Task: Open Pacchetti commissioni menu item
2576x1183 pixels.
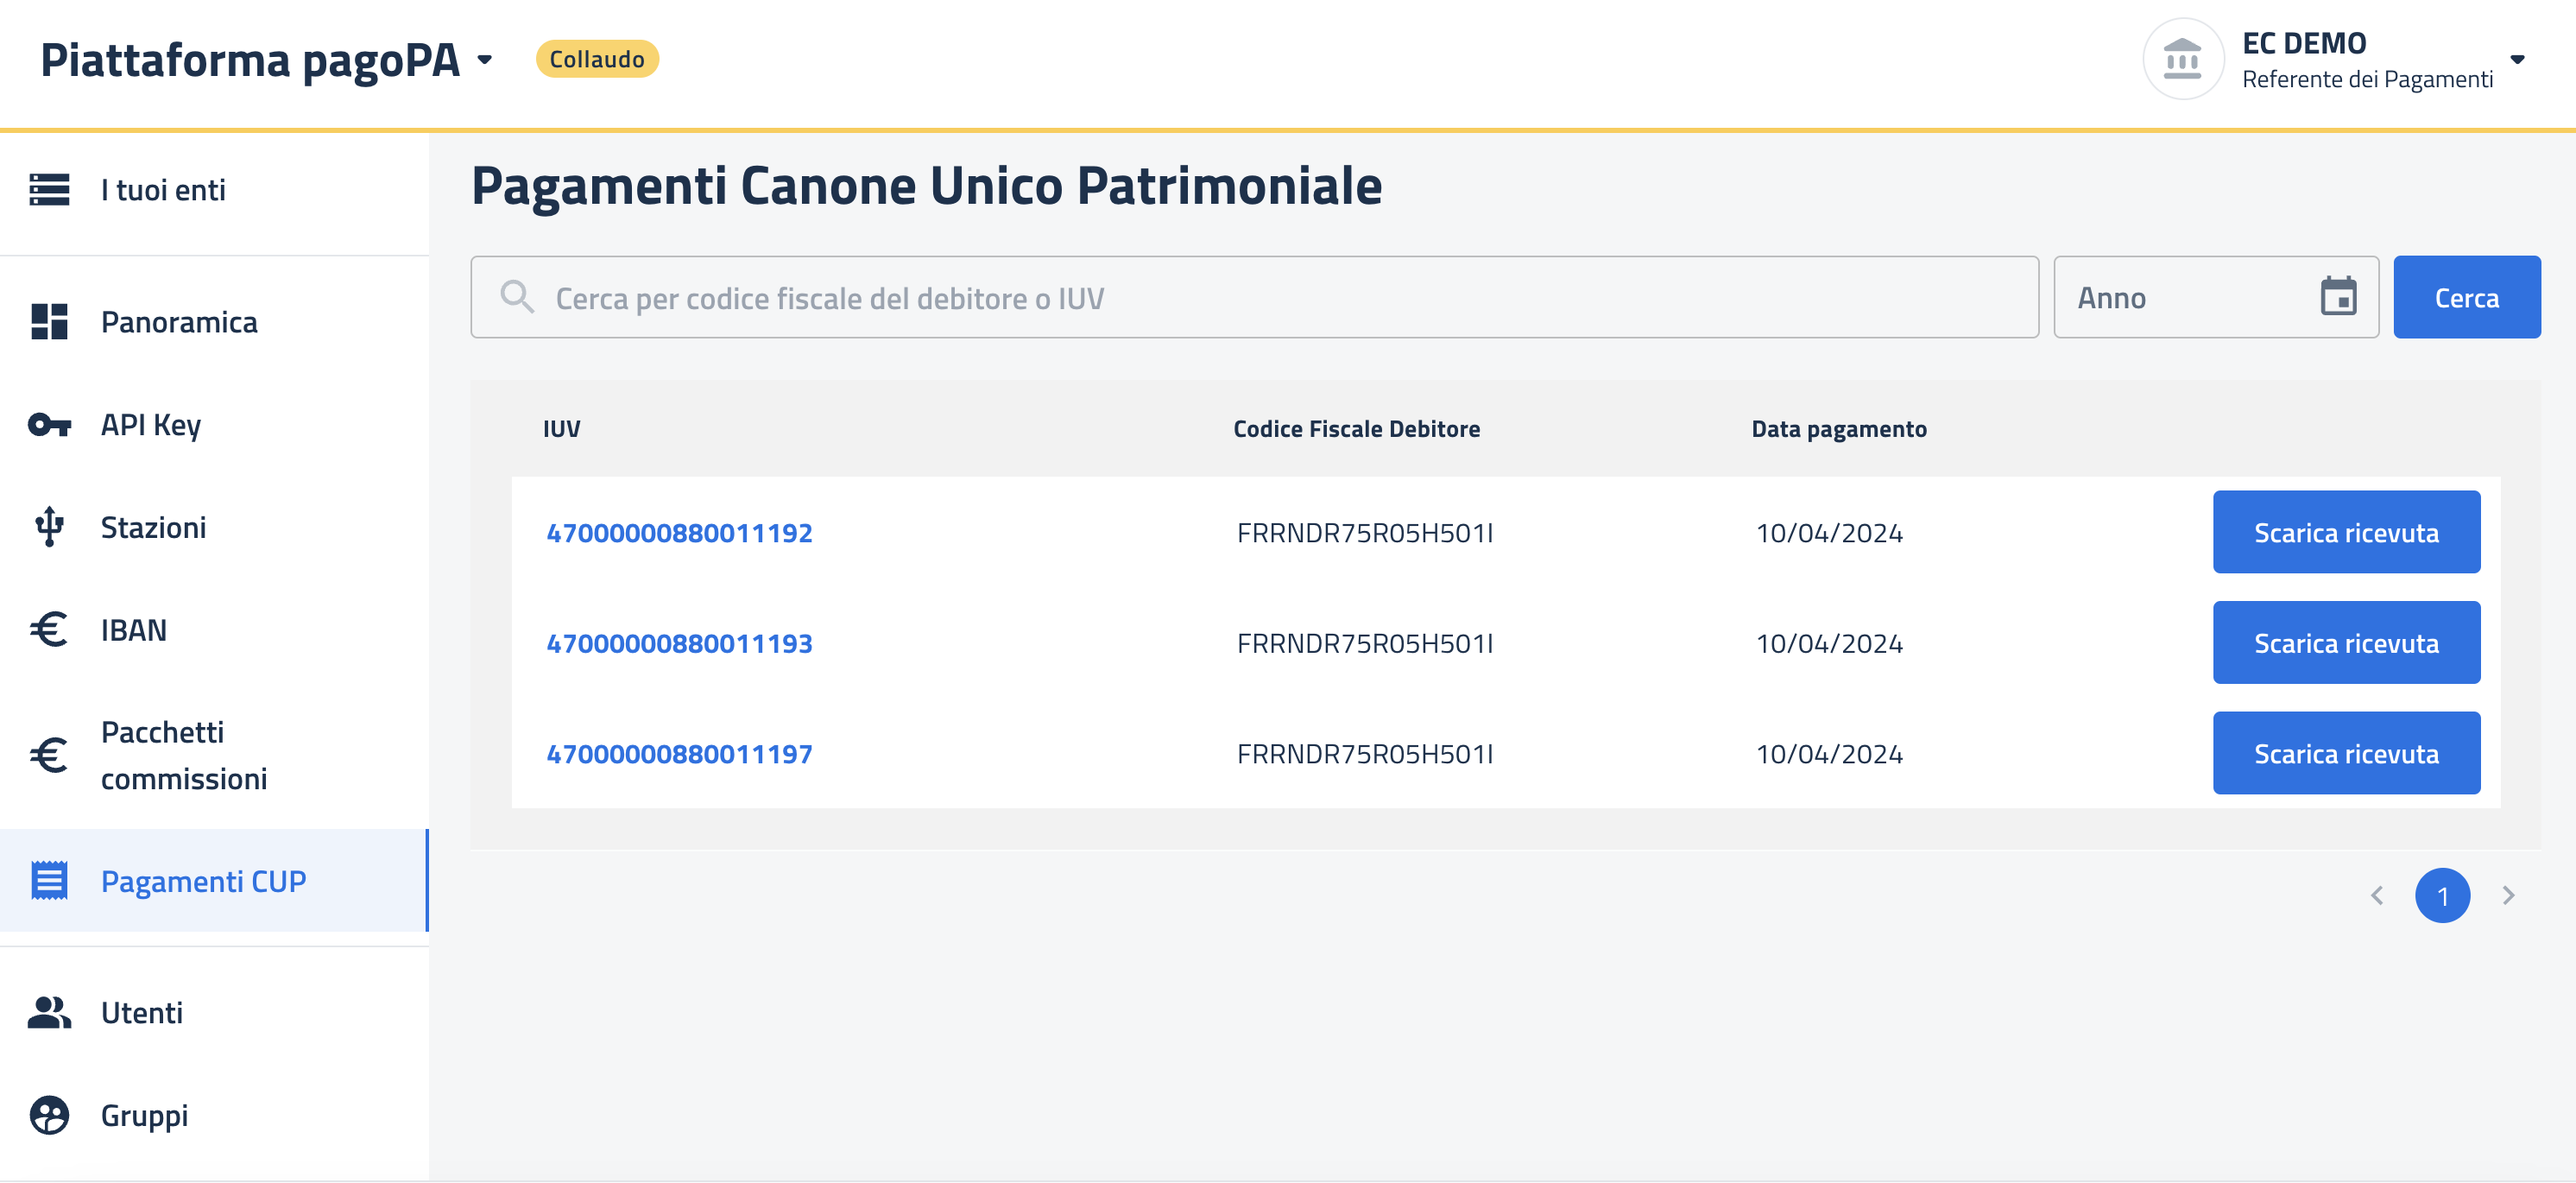Action: pyautogui.click(x=184, y=755)
